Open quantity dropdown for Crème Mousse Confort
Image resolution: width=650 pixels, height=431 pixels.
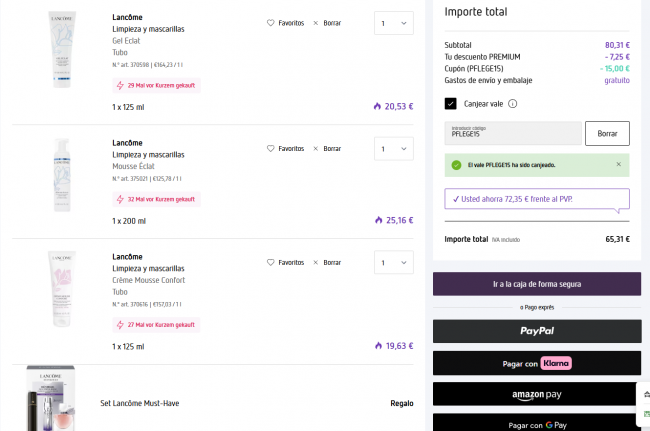click(393, 263)
